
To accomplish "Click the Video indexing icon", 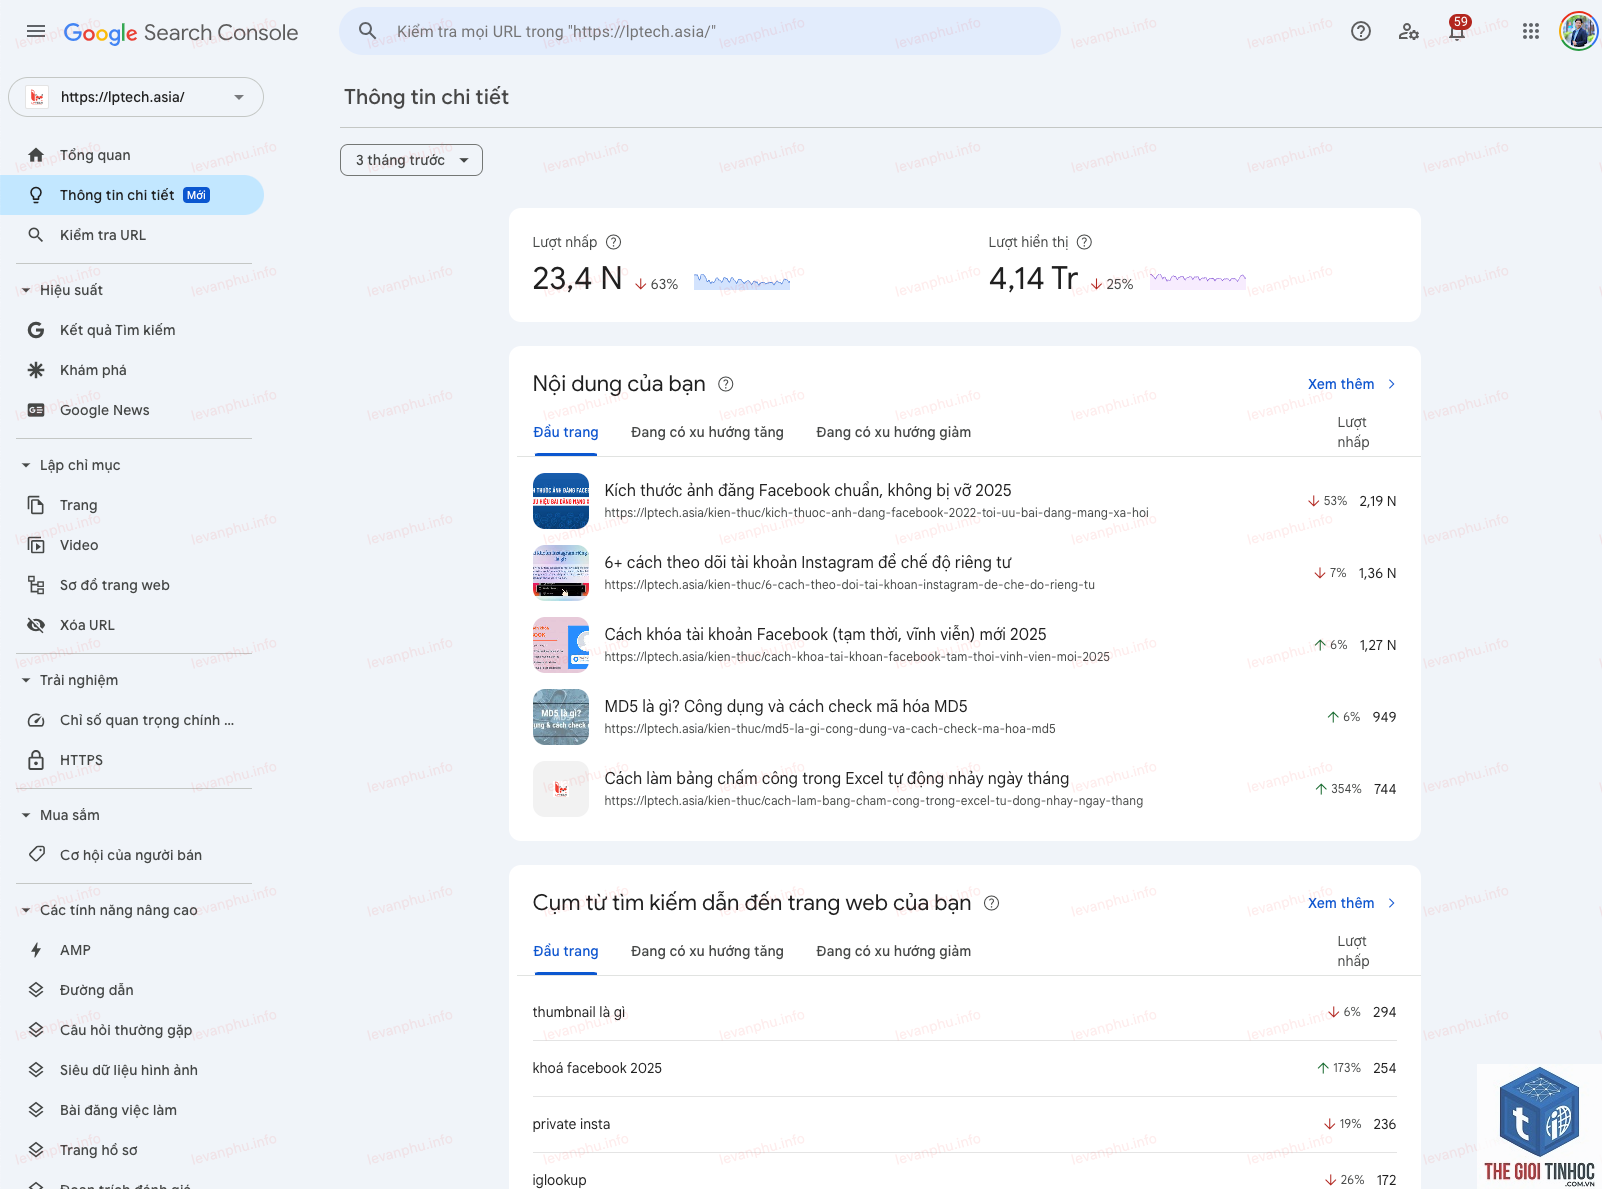I will (36, 545).
